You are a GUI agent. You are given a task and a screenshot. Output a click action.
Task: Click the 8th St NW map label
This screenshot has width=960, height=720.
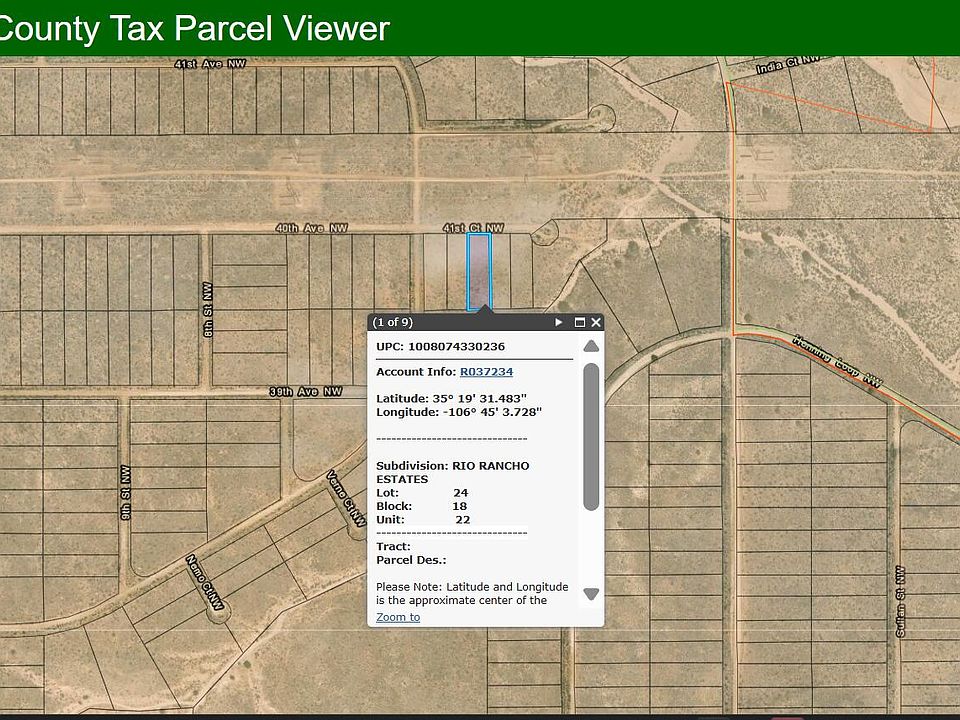[x=208, y=309]
